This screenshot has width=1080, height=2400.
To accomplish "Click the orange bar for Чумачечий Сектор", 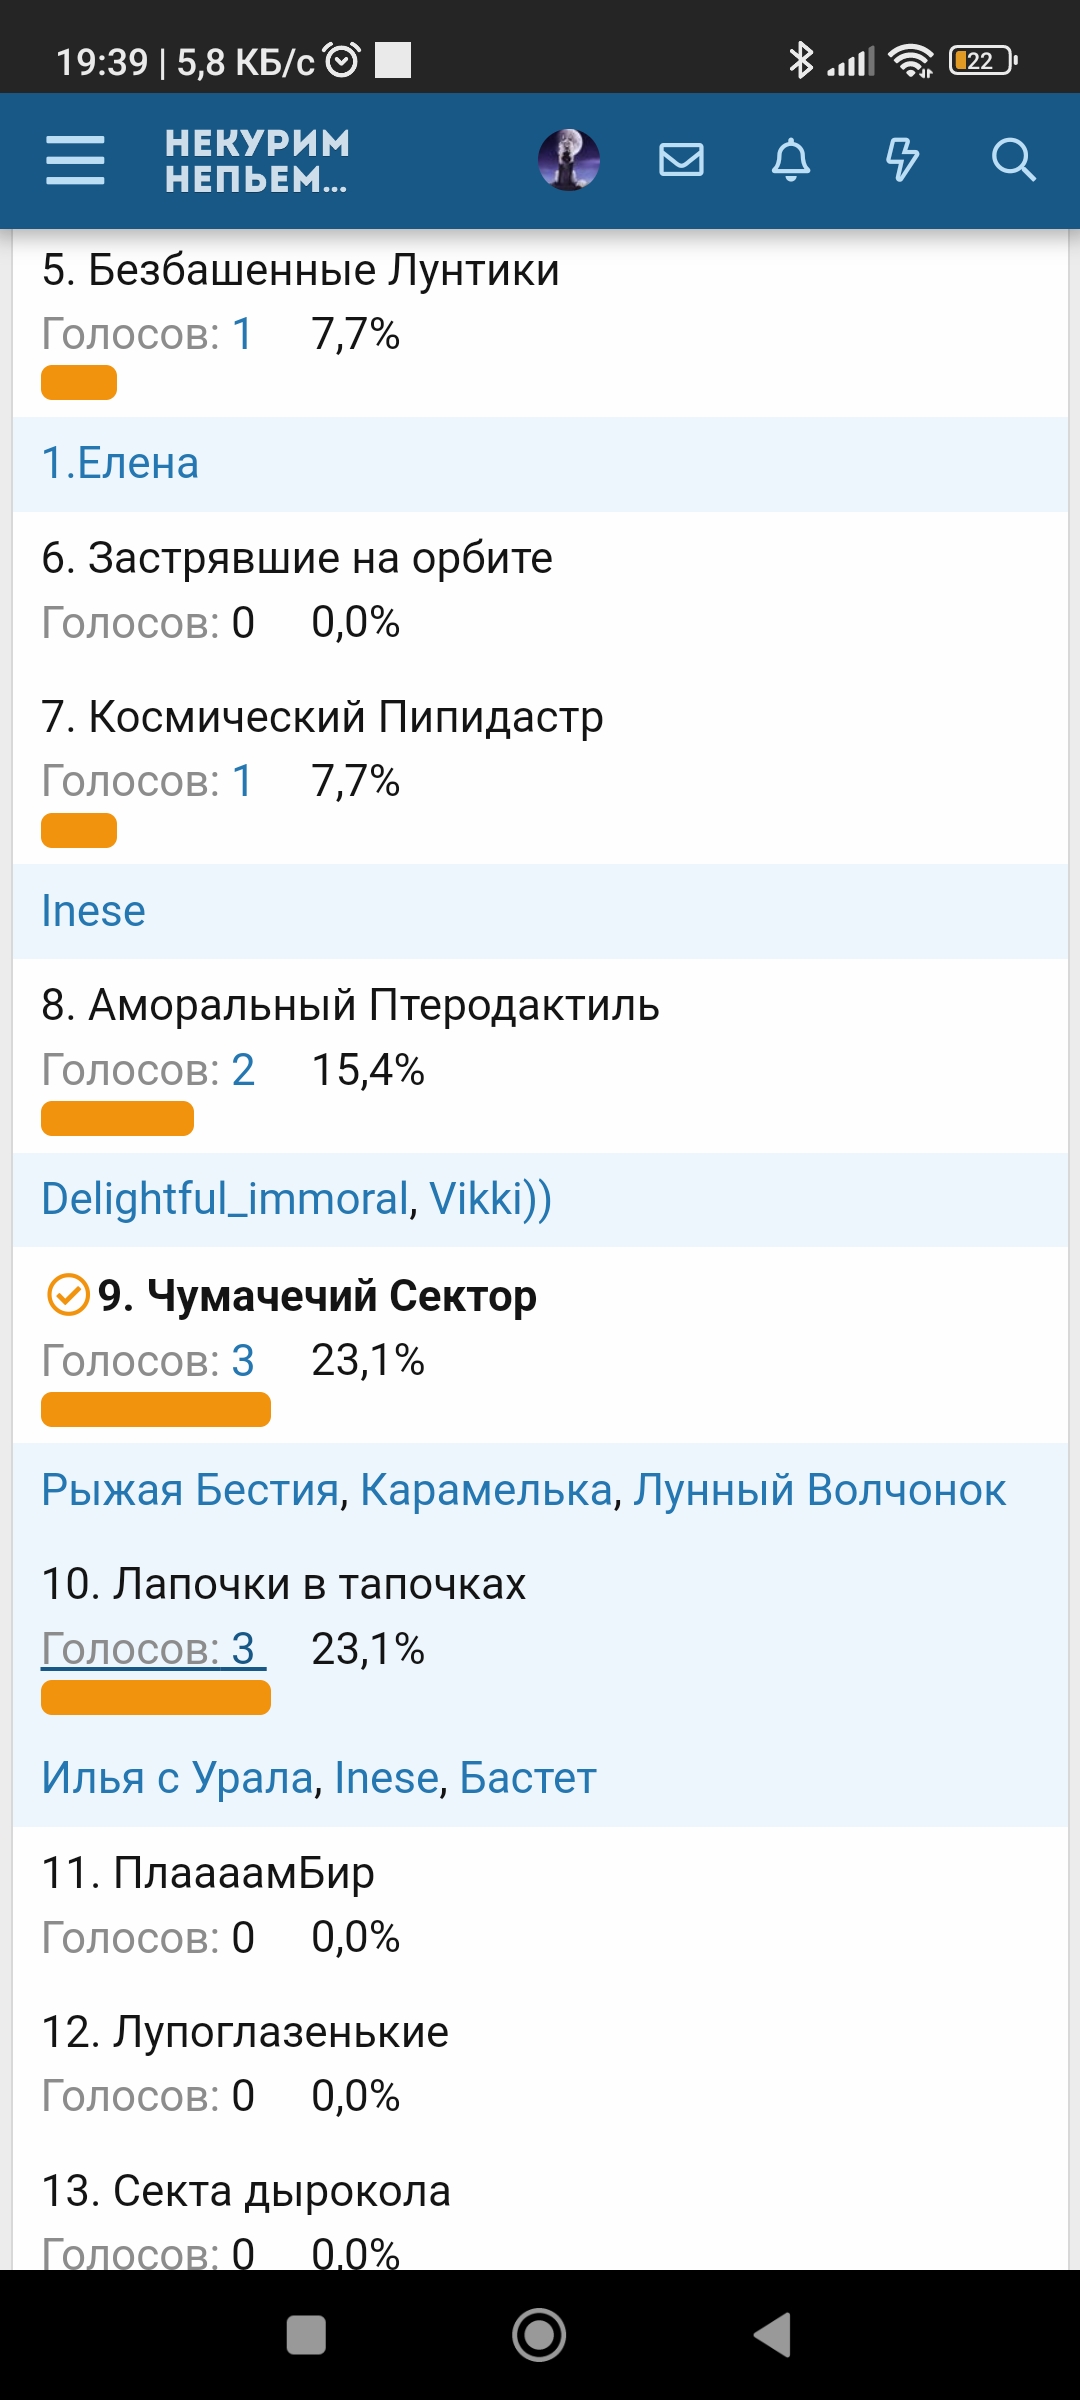I will [156, 1409].
